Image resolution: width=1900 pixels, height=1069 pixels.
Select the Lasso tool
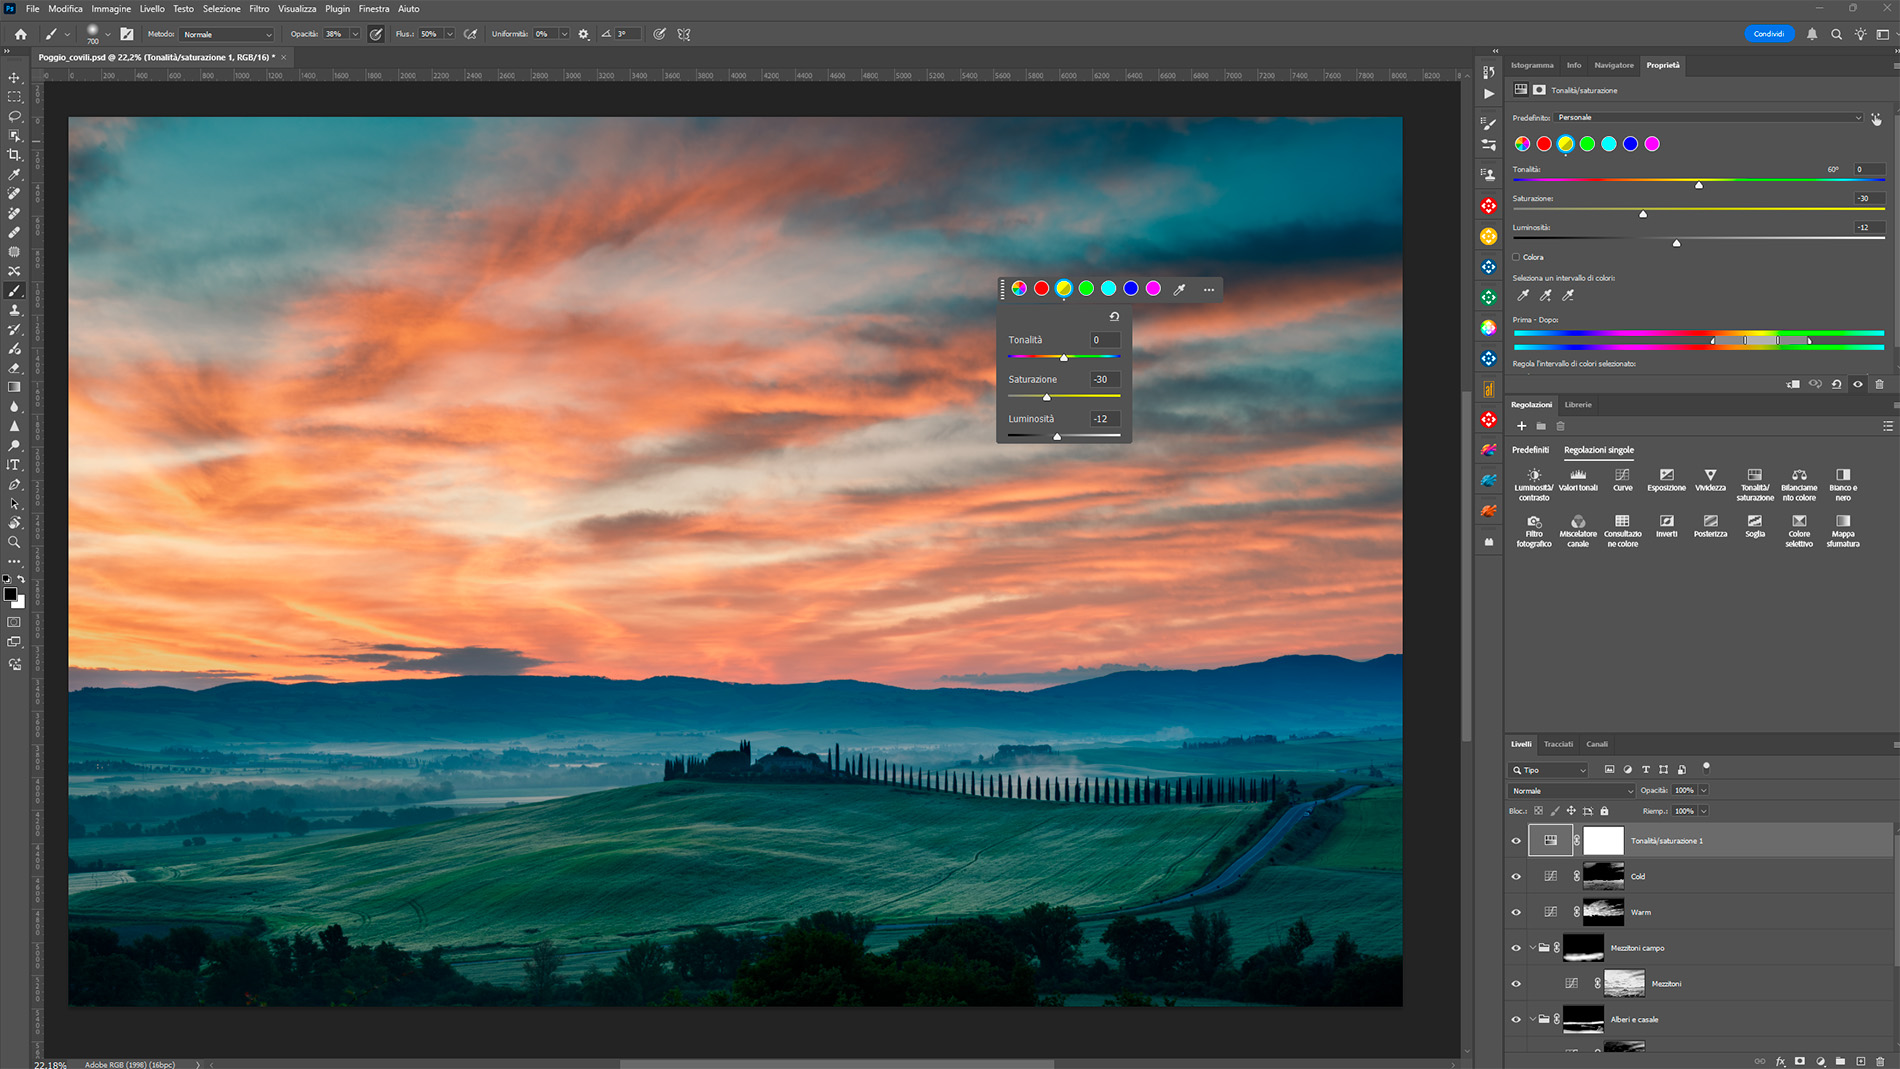tap(14, 116)
